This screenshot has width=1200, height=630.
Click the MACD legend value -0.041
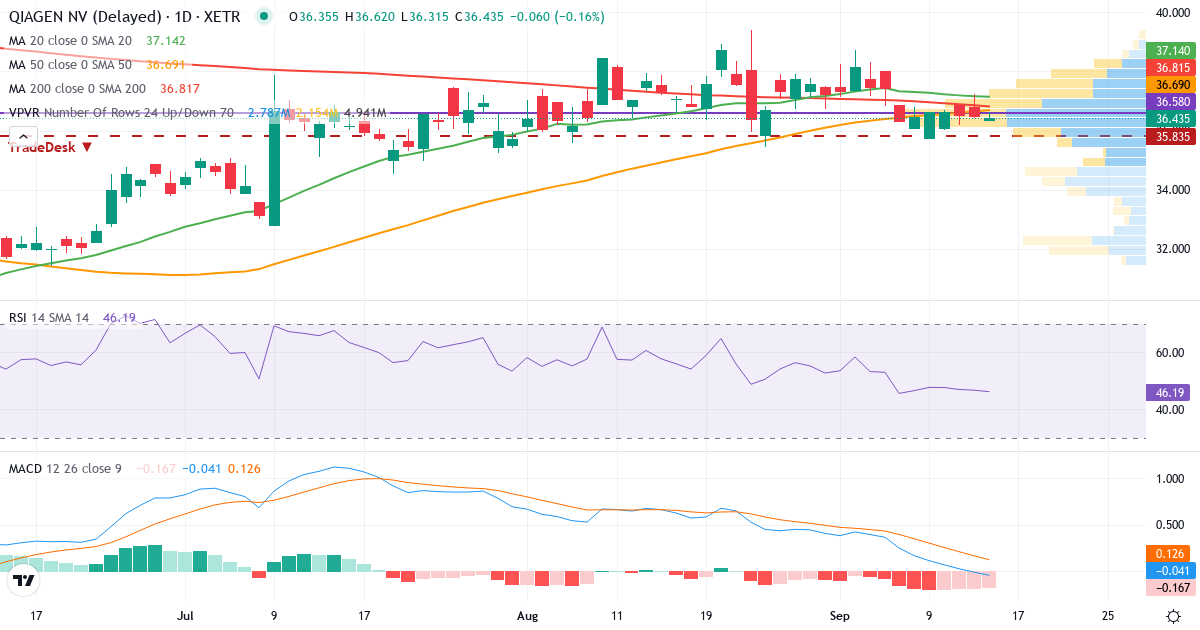201,468
